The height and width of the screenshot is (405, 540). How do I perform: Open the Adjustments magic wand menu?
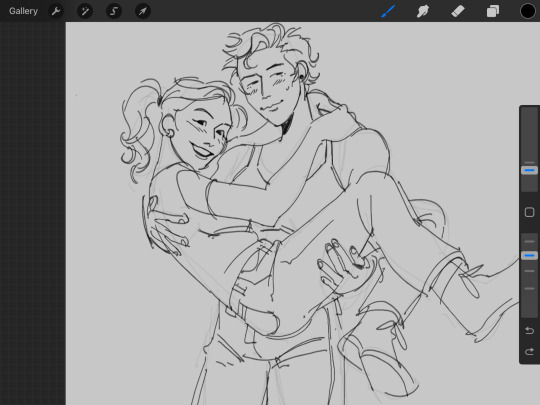coord(85,11)
